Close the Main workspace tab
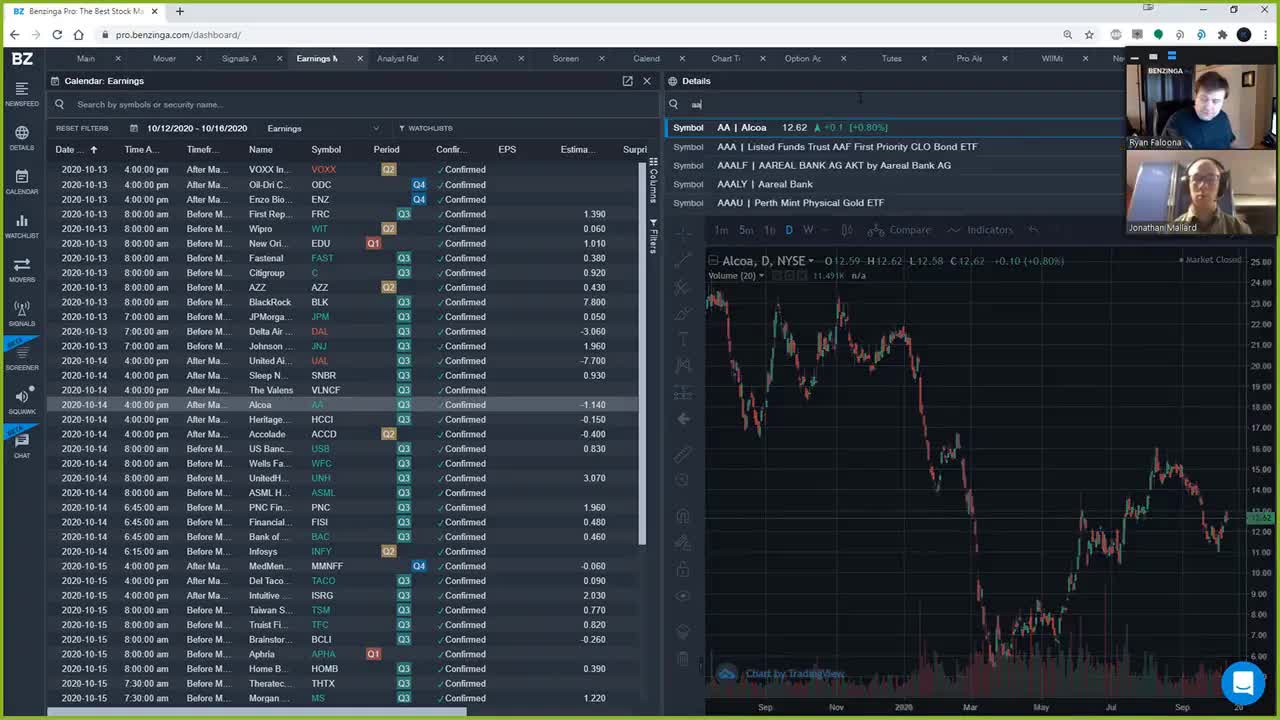Viewport: 1280px width, 720px height. point(118,59)
